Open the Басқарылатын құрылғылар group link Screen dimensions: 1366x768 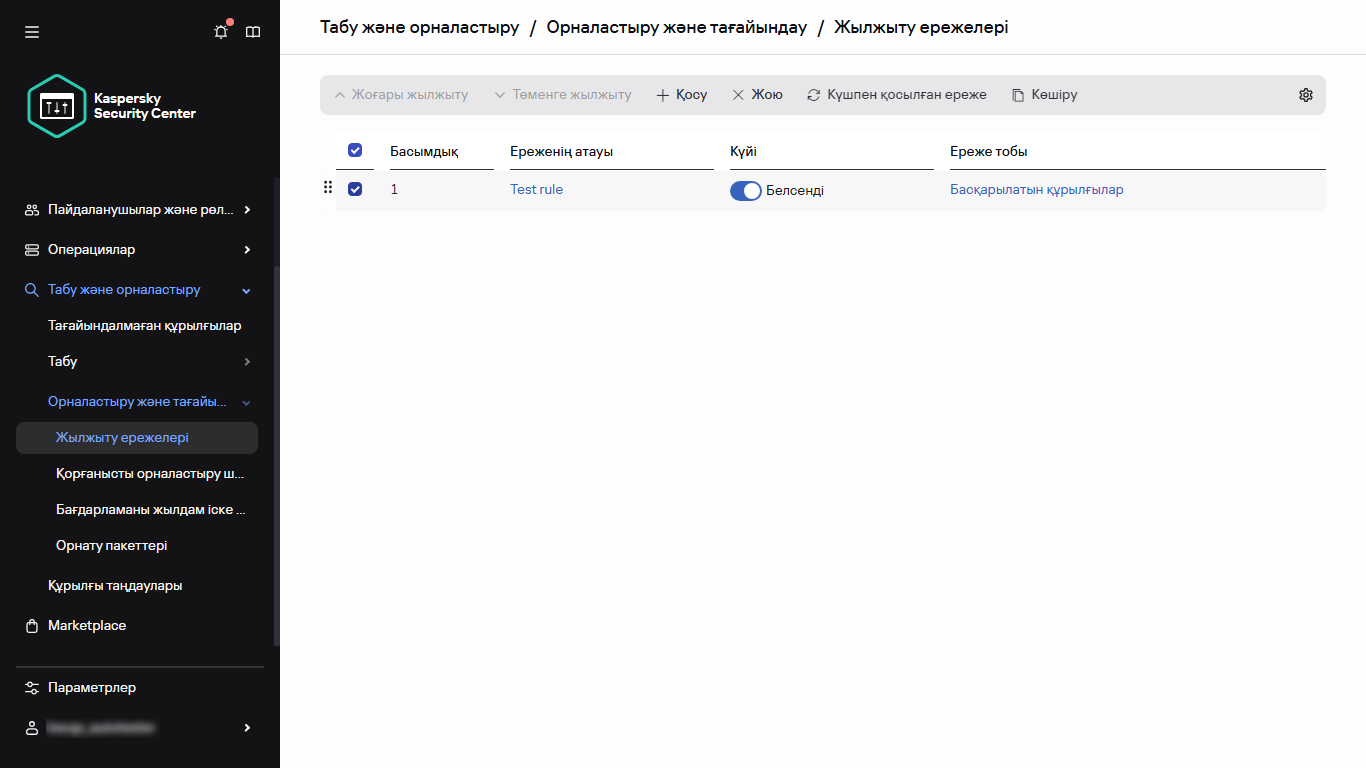pos(1036,189)
